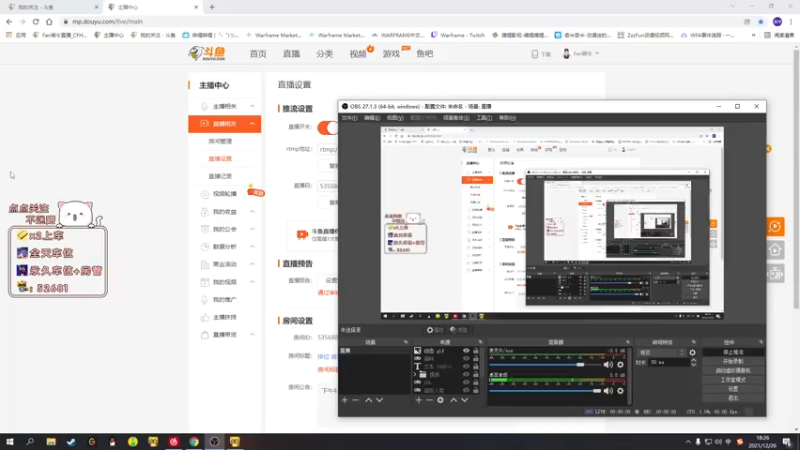Expand the 数据分析 sidebar section
The width and height of the screenshot is (800, 450).
point(252,246)
